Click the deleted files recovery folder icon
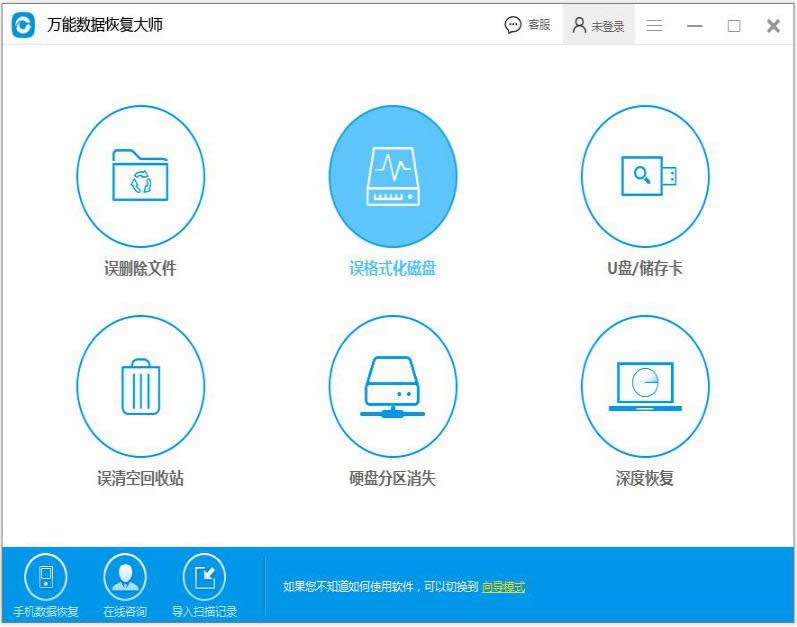This screenshot has width=797, height=627. click(x=140, y=176)
